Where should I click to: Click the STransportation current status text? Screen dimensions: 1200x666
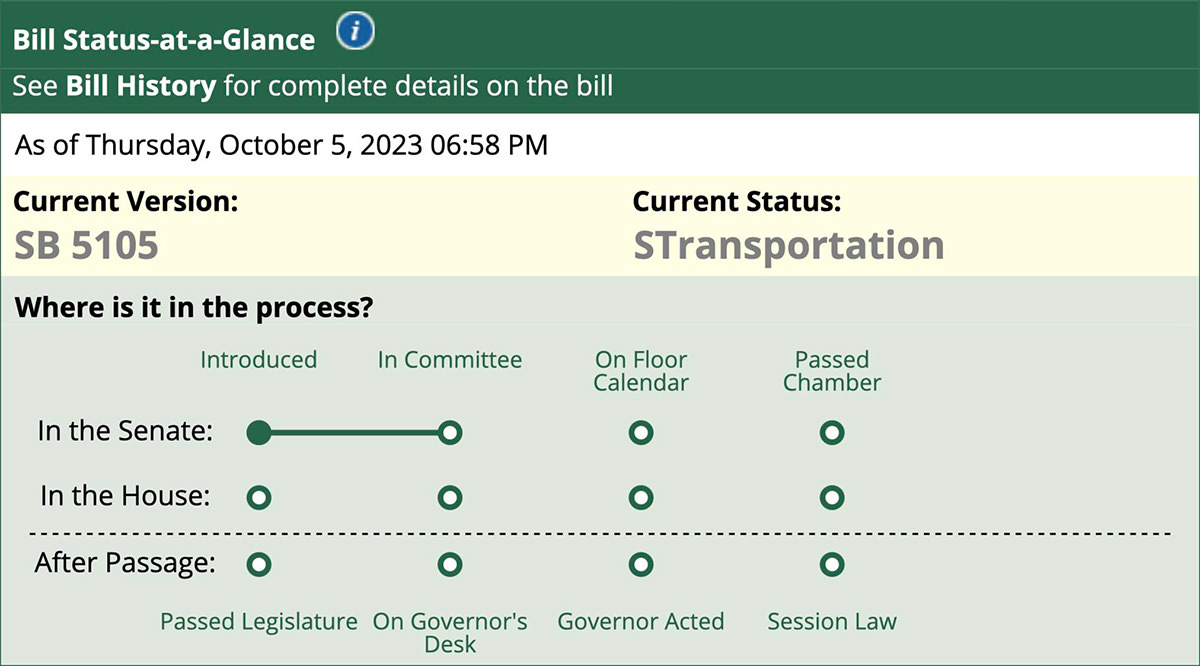coord(789,246)
